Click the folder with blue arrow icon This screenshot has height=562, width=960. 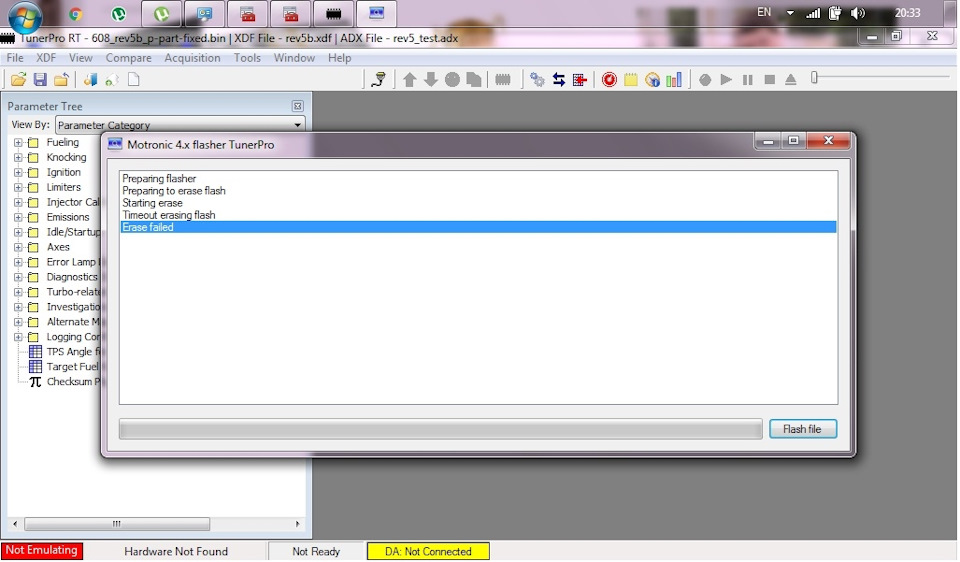click(61, 80)
